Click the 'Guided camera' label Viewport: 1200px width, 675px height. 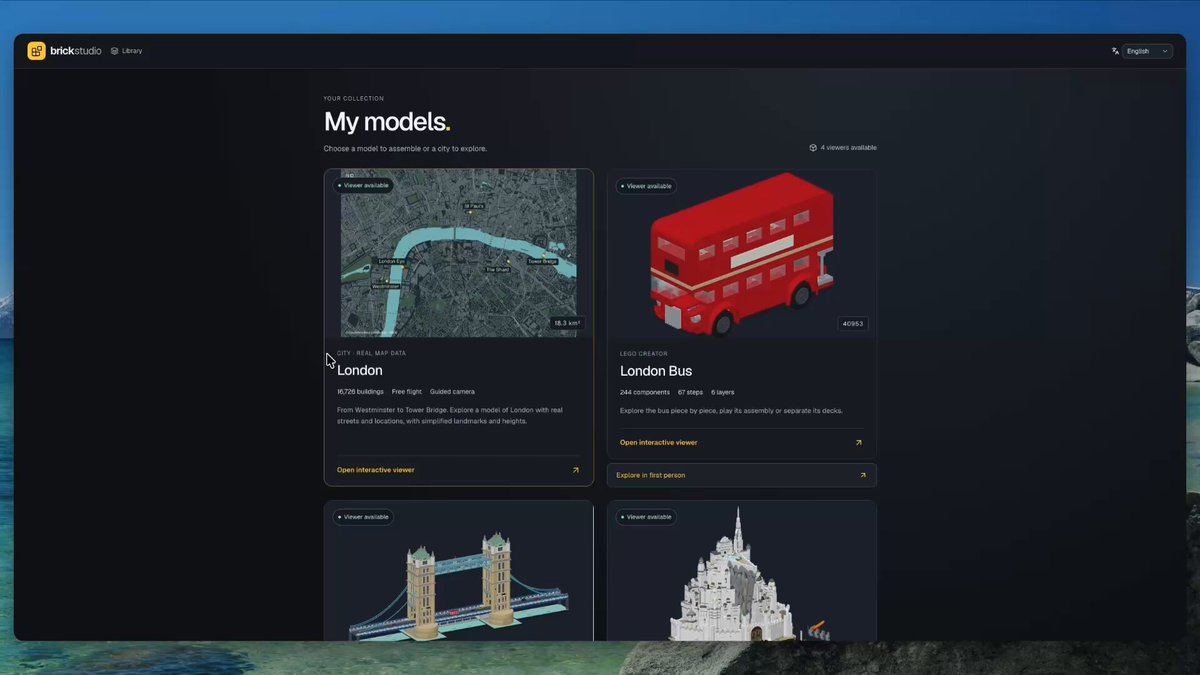452,392
